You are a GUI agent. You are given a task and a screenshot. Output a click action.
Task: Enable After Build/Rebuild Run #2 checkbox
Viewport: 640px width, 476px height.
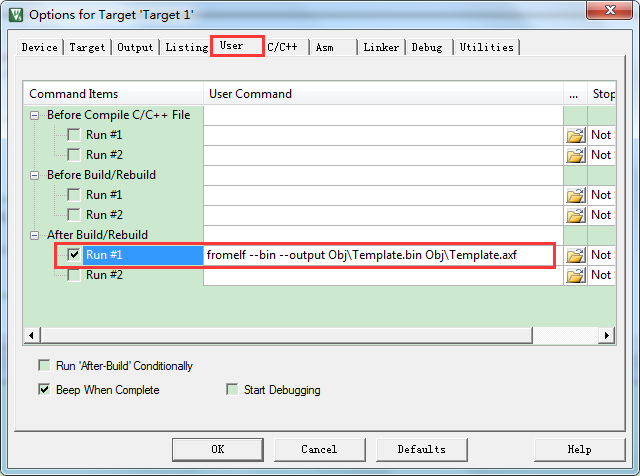[x=74, y=275]
